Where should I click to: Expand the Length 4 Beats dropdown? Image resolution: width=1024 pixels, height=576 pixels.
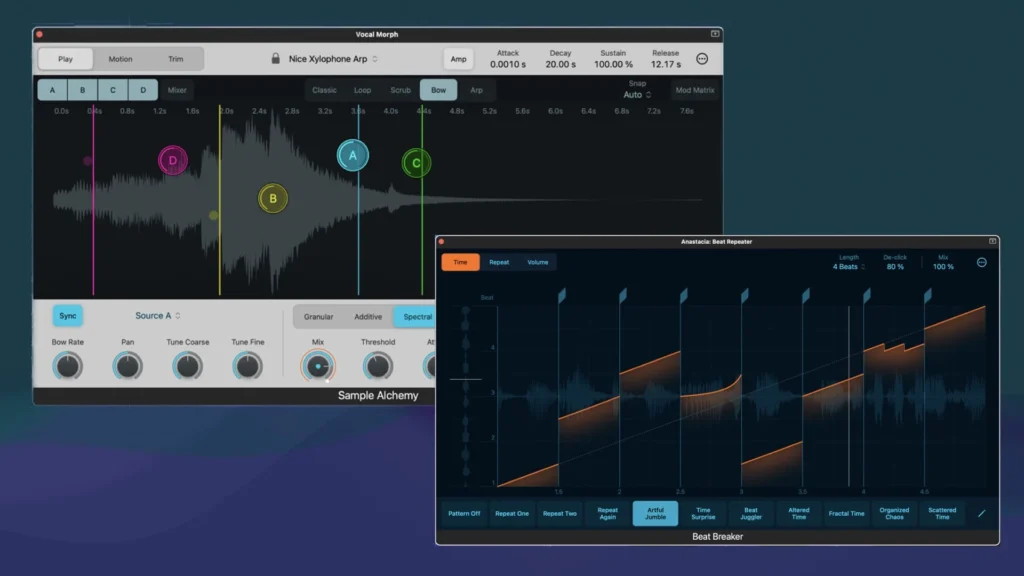click(x=848, y=267)
